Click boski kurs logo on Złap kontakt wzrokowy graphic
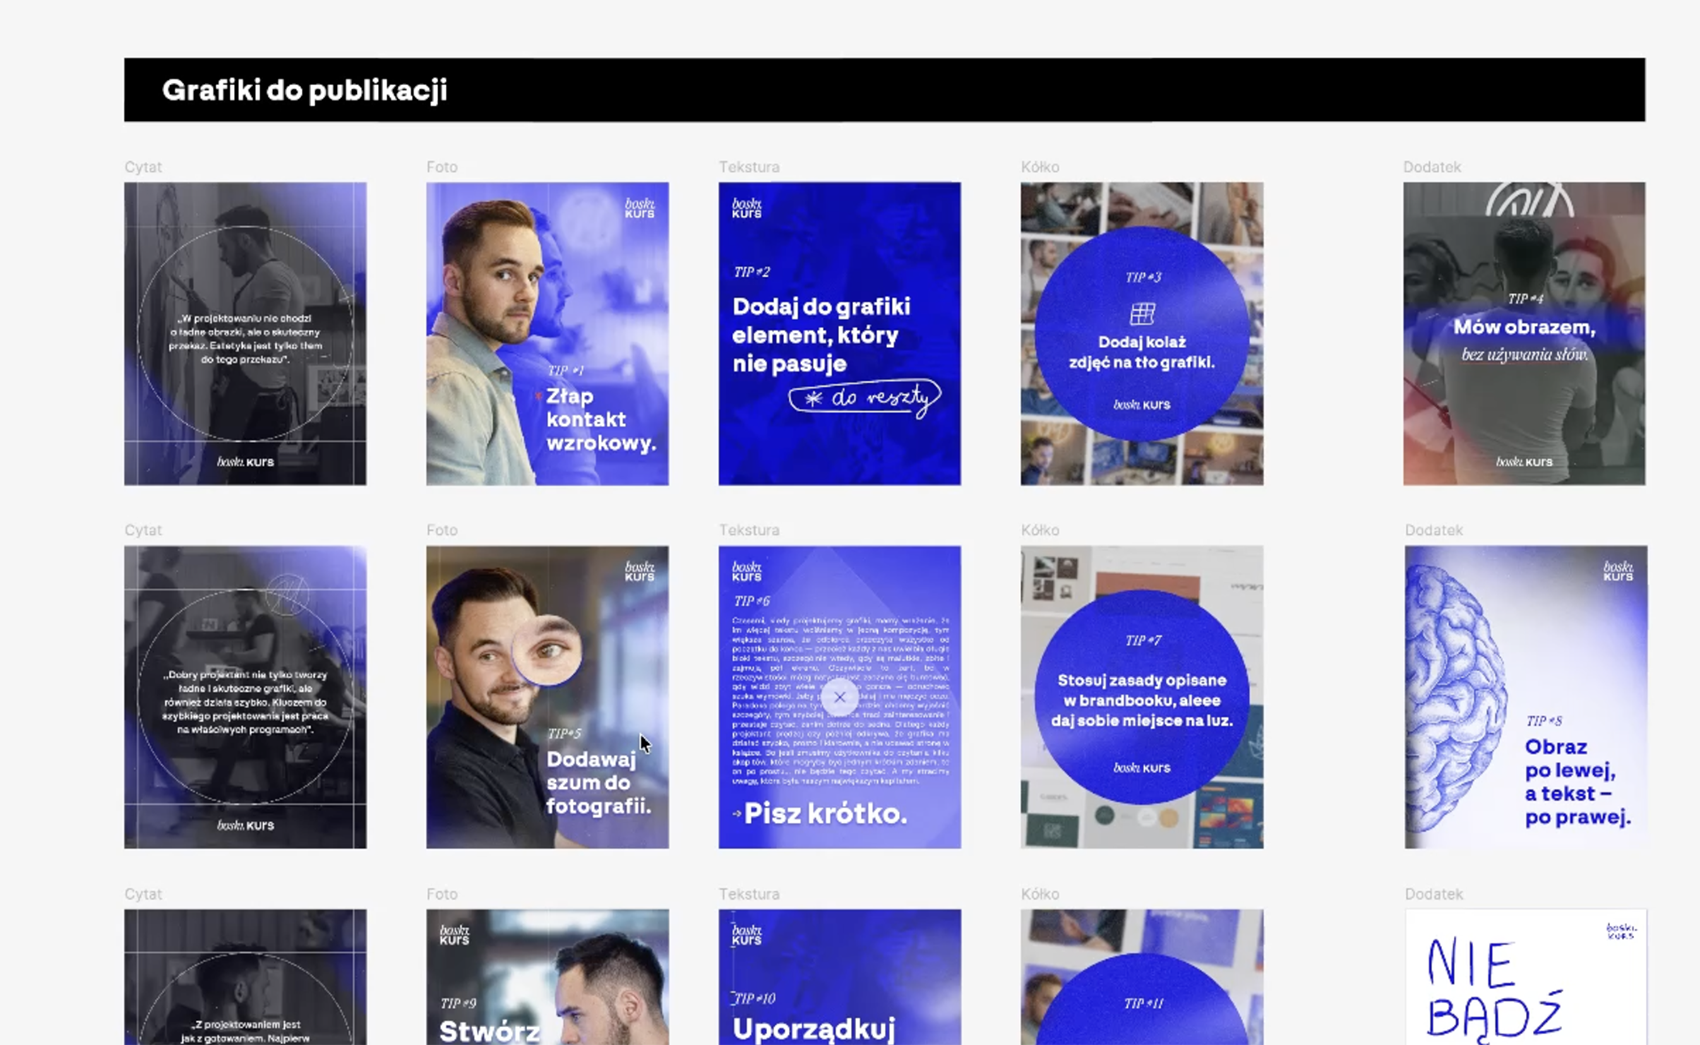Viewport: 1700px width, 1045px height. click(639, 208)
